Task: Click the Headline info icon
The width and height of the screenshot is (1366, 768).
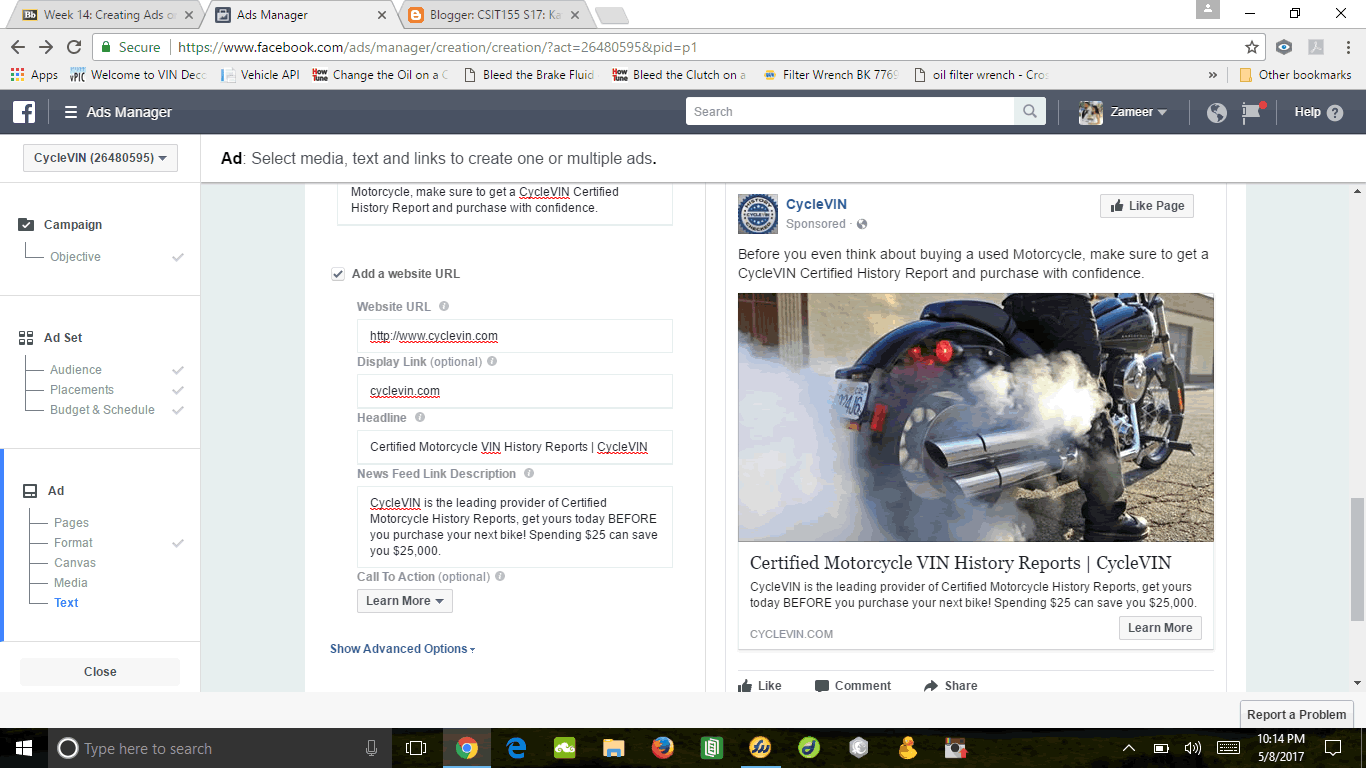Action: (x=420, y=417)
